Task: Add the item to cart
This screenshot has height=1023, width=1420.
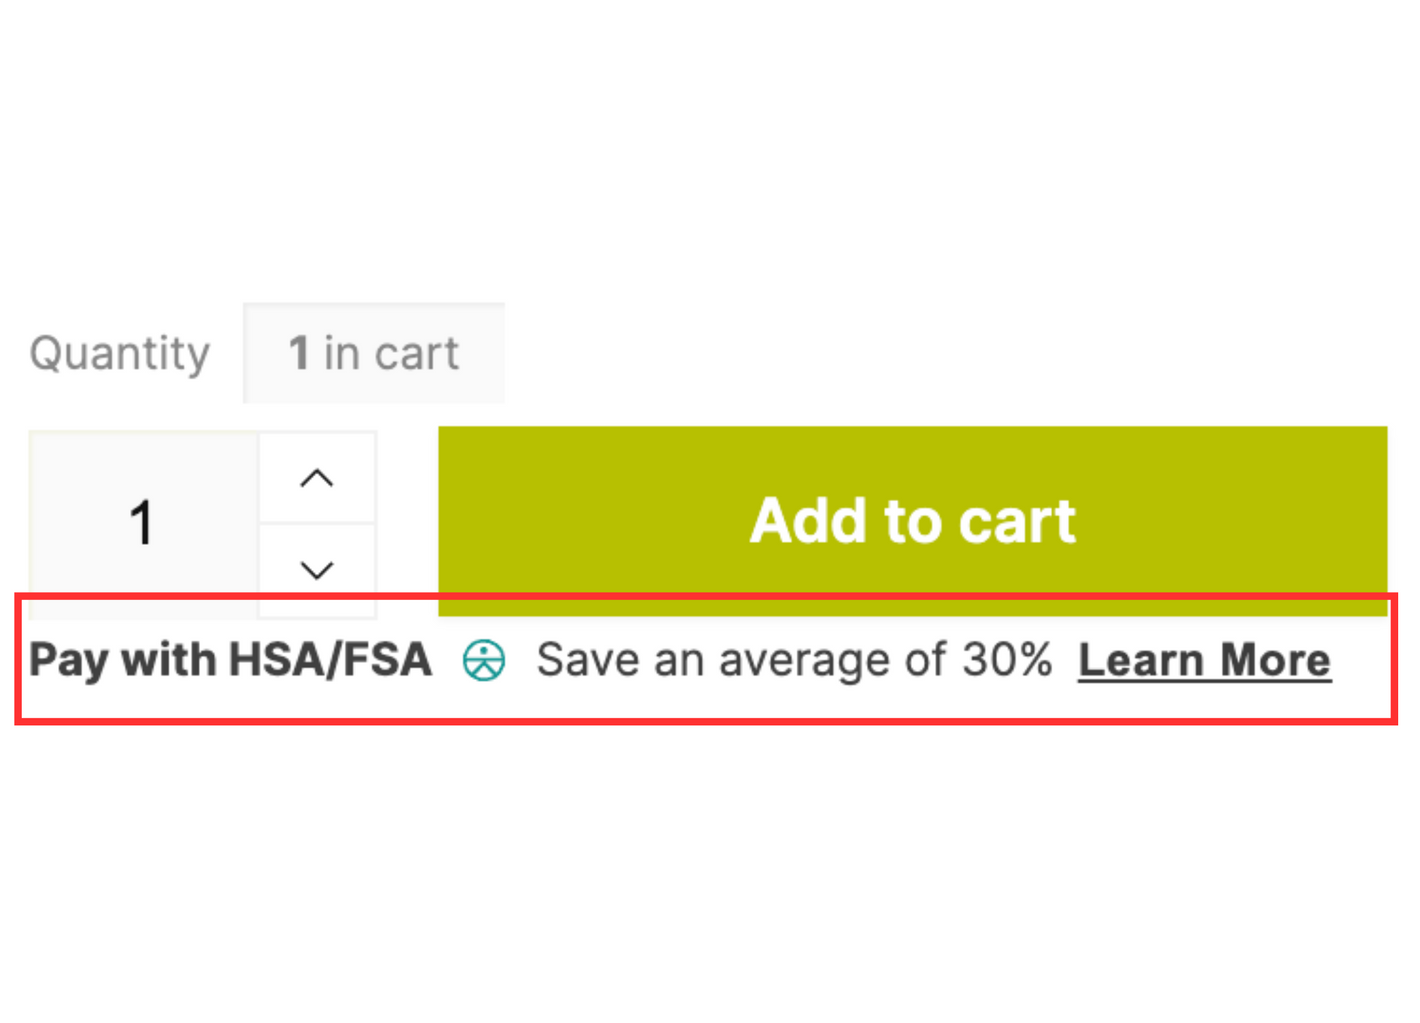Action: [x=912, y=521]
